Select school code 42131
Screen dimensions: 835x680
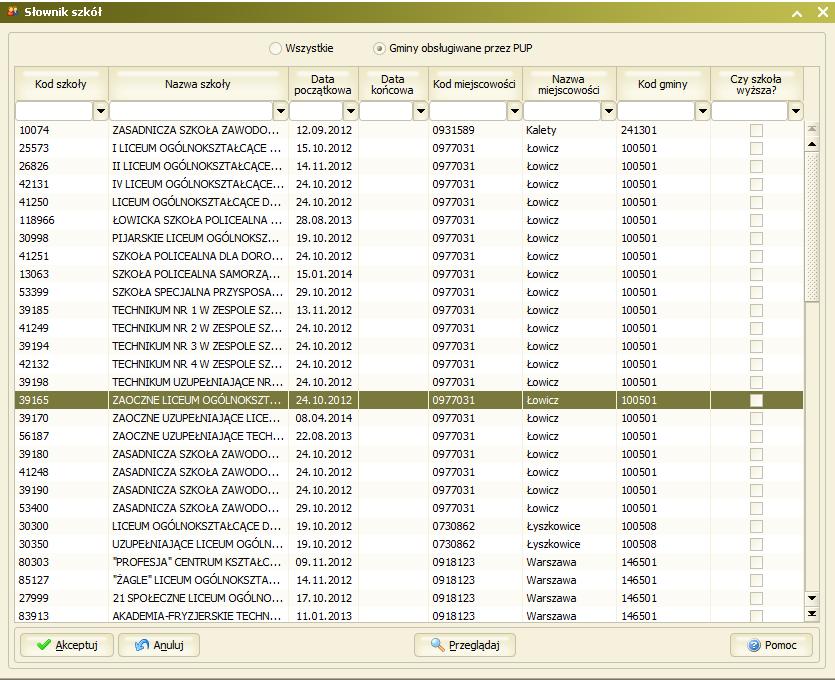tap(34, 185)
